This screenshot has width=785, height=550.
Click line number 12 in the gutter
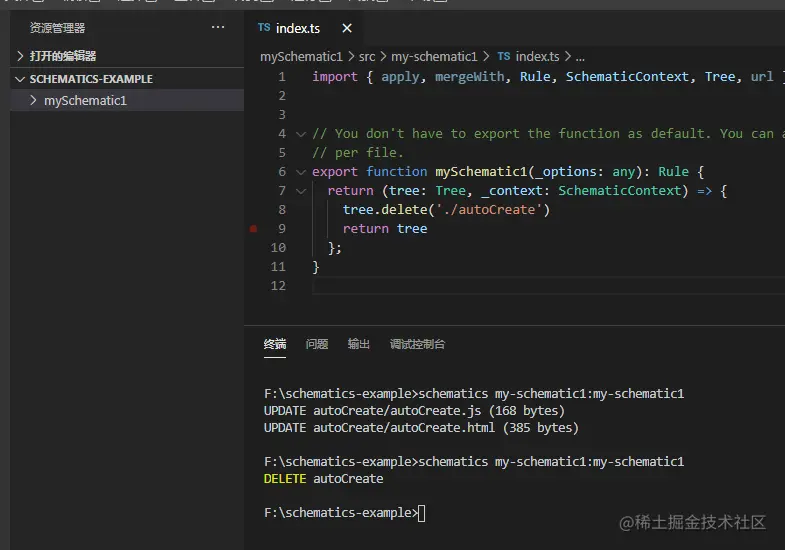pyautogui.click(x=278, y=286)
